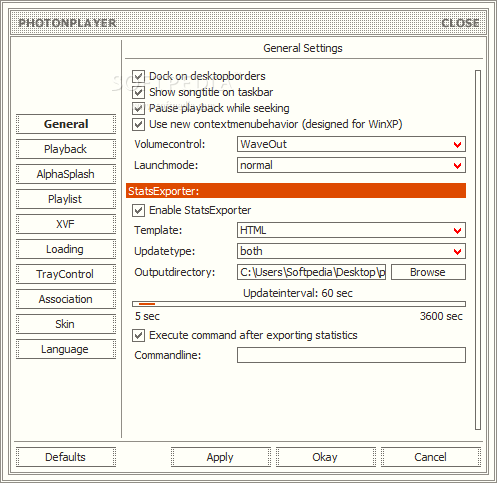
Task: Click the '5 sec' minimum label
Action: tap(147, 316)
